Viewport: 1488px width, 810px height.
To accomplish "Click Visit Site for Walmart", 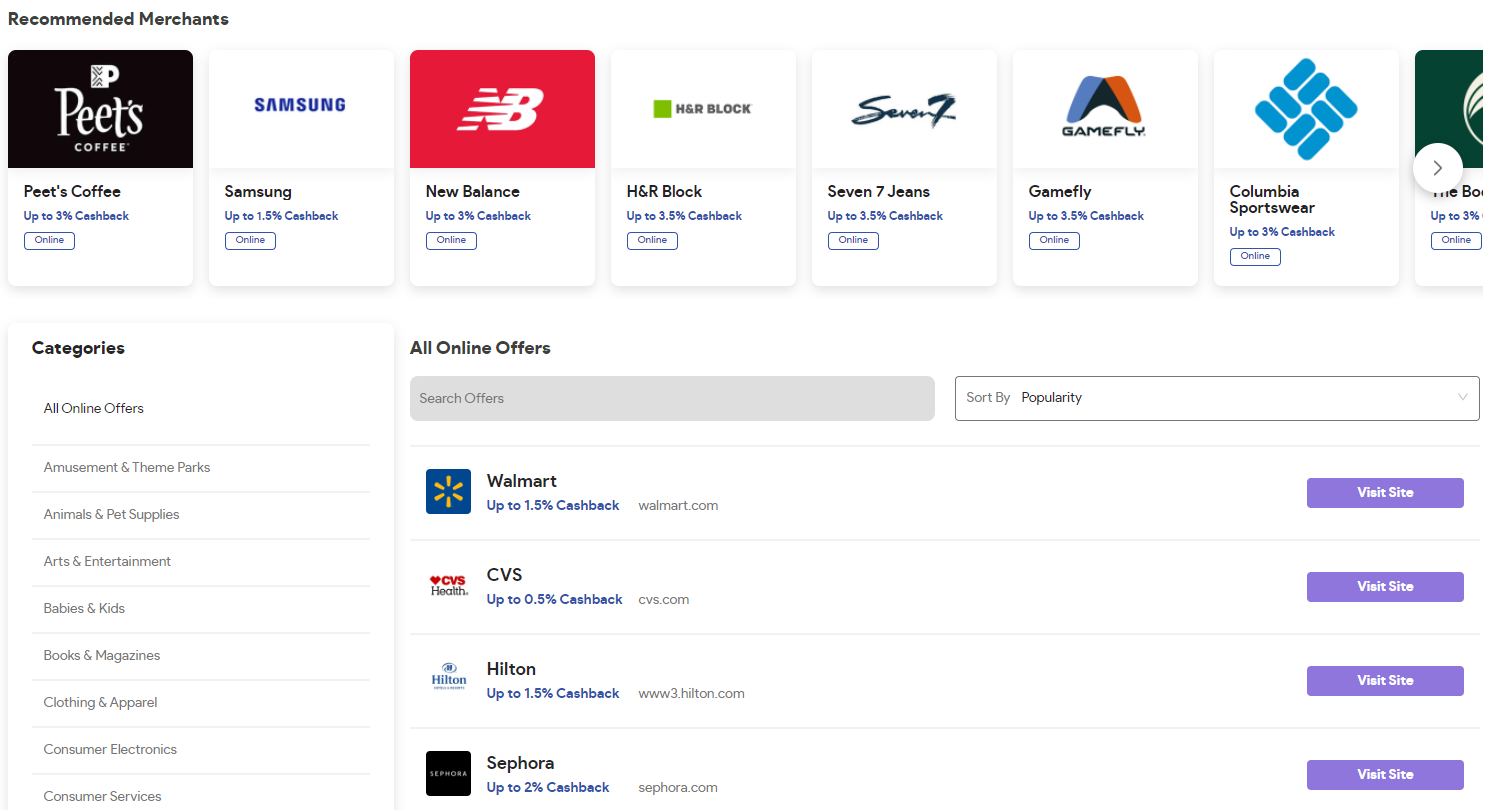I will coord(1385,492).
